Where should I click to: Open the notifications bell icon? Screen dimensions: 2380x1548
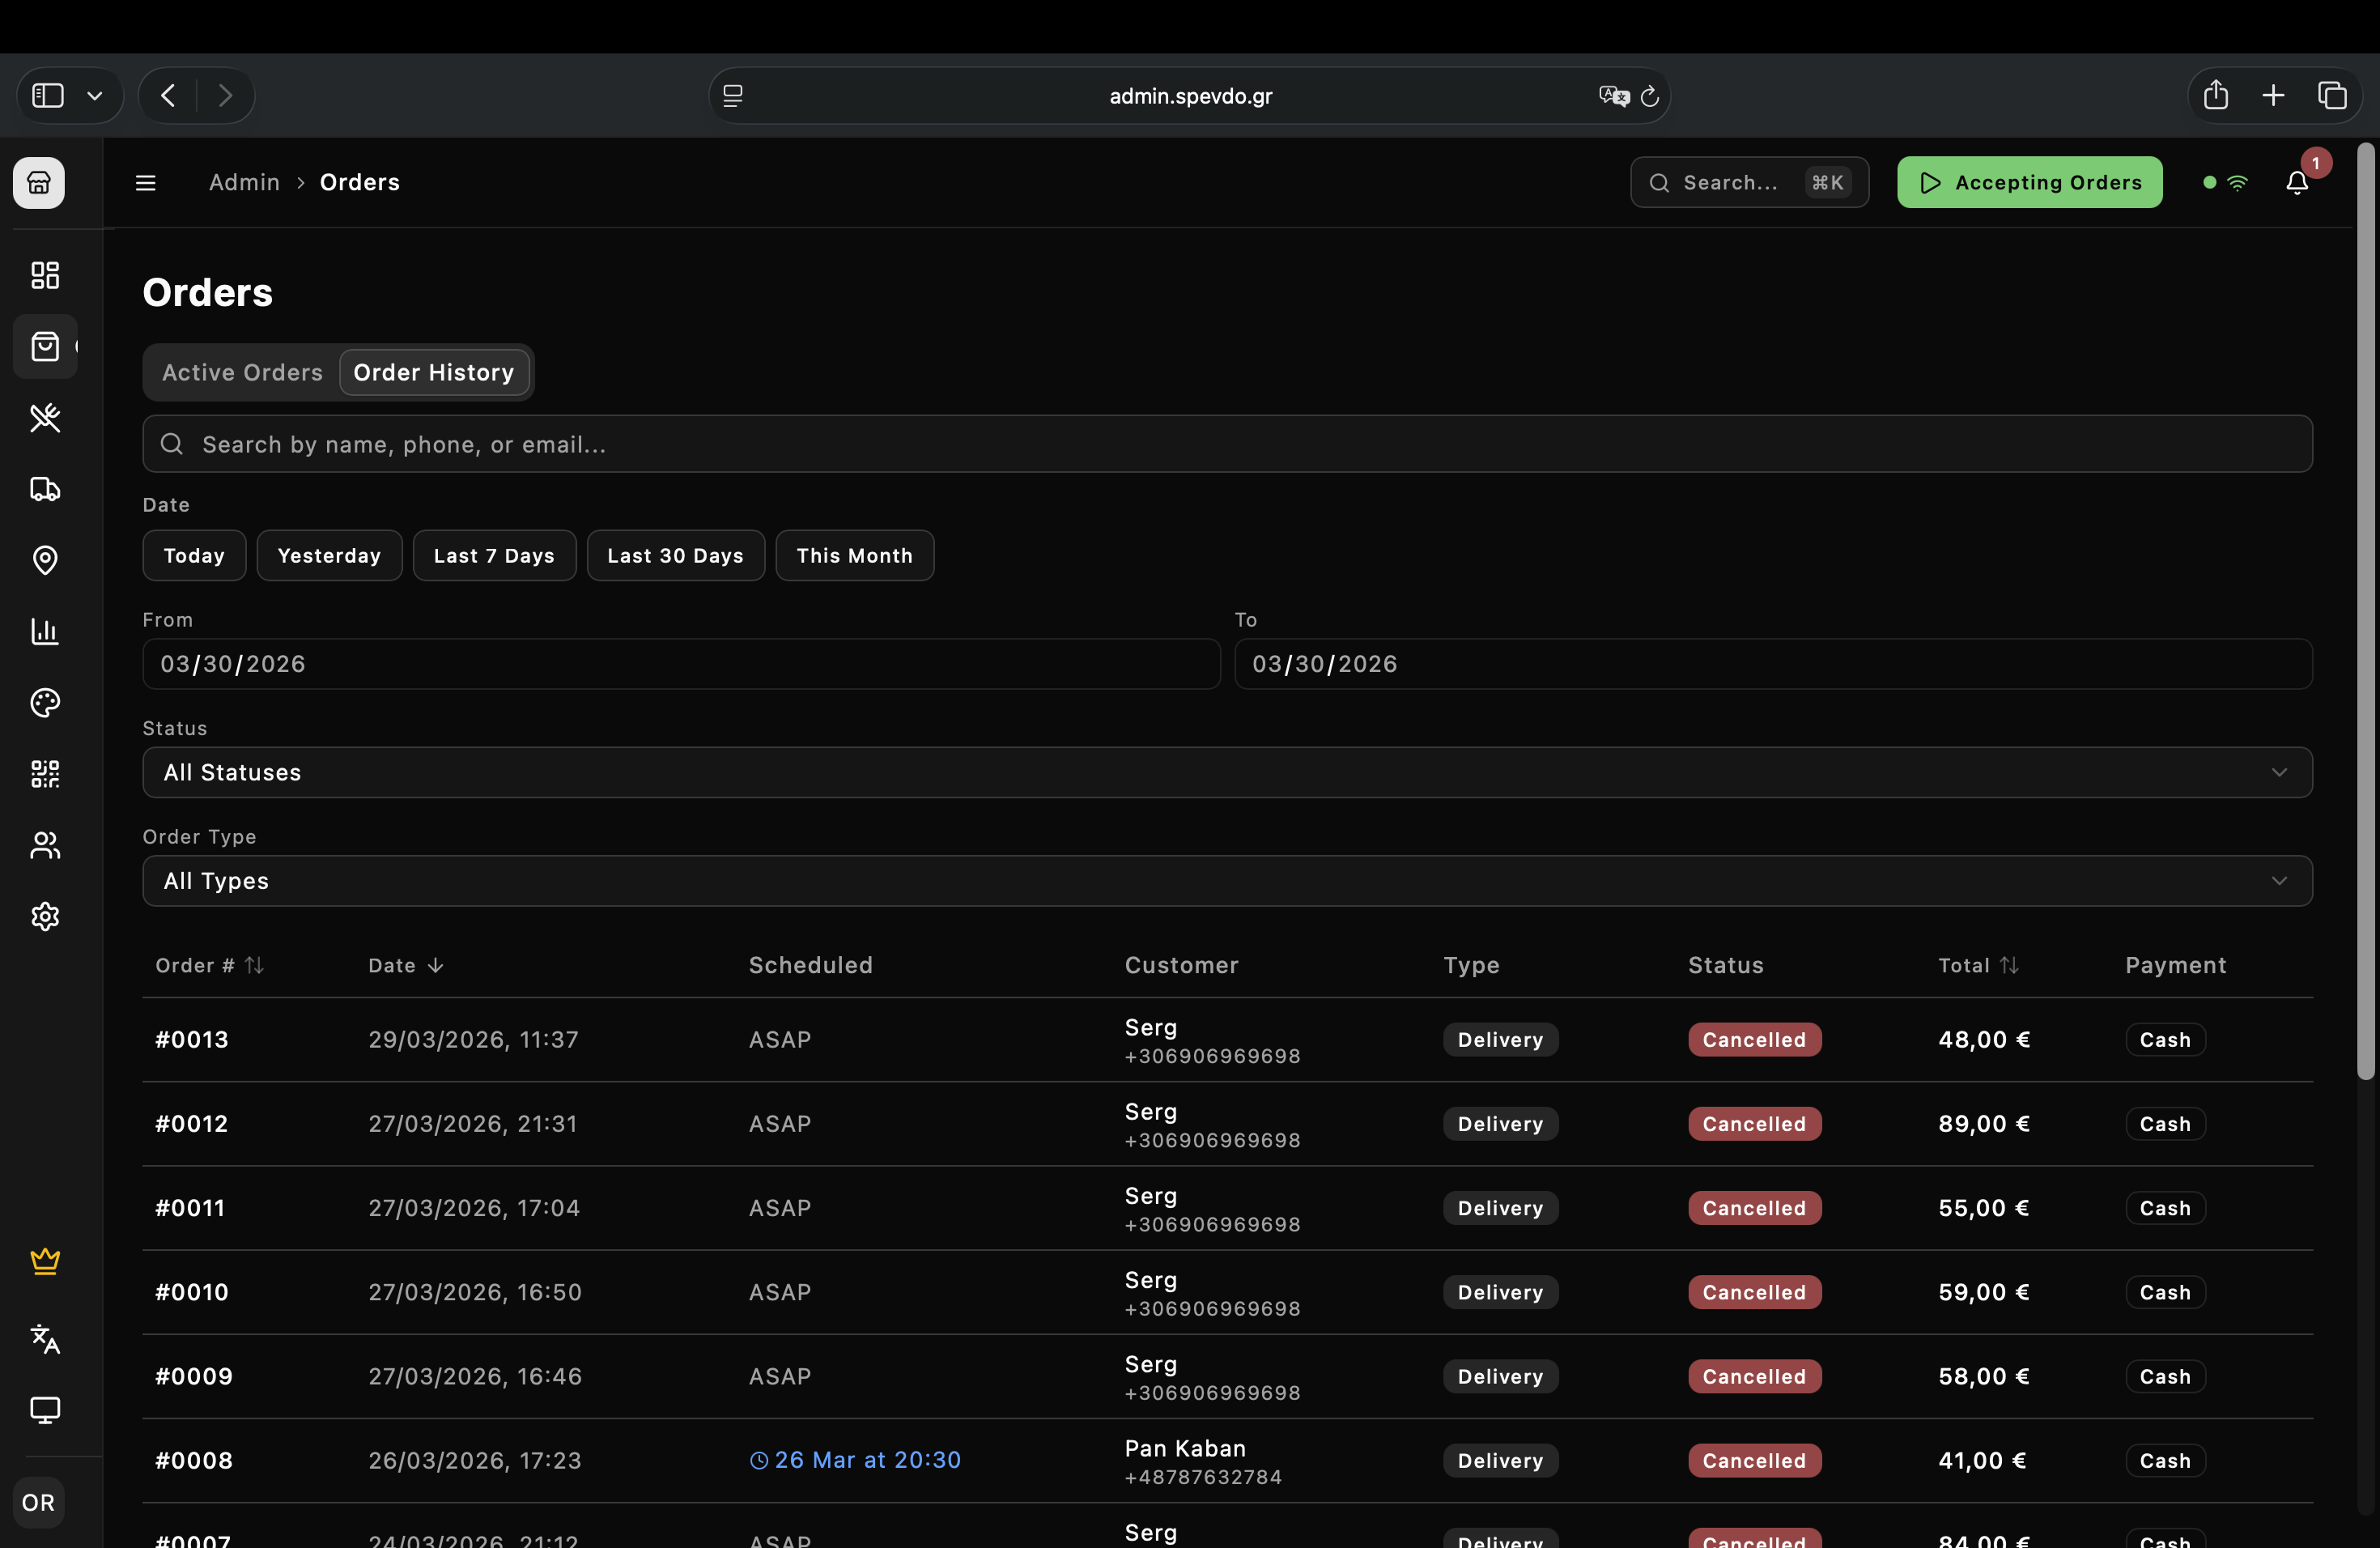2297,182
